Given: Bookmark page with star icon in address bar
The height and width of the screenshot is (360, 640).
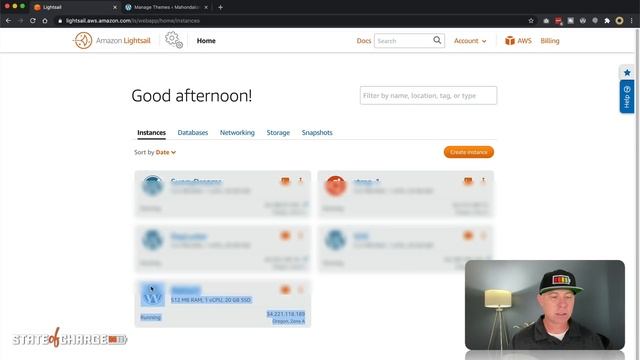Looking at the screenshot, I should [531, 20].
